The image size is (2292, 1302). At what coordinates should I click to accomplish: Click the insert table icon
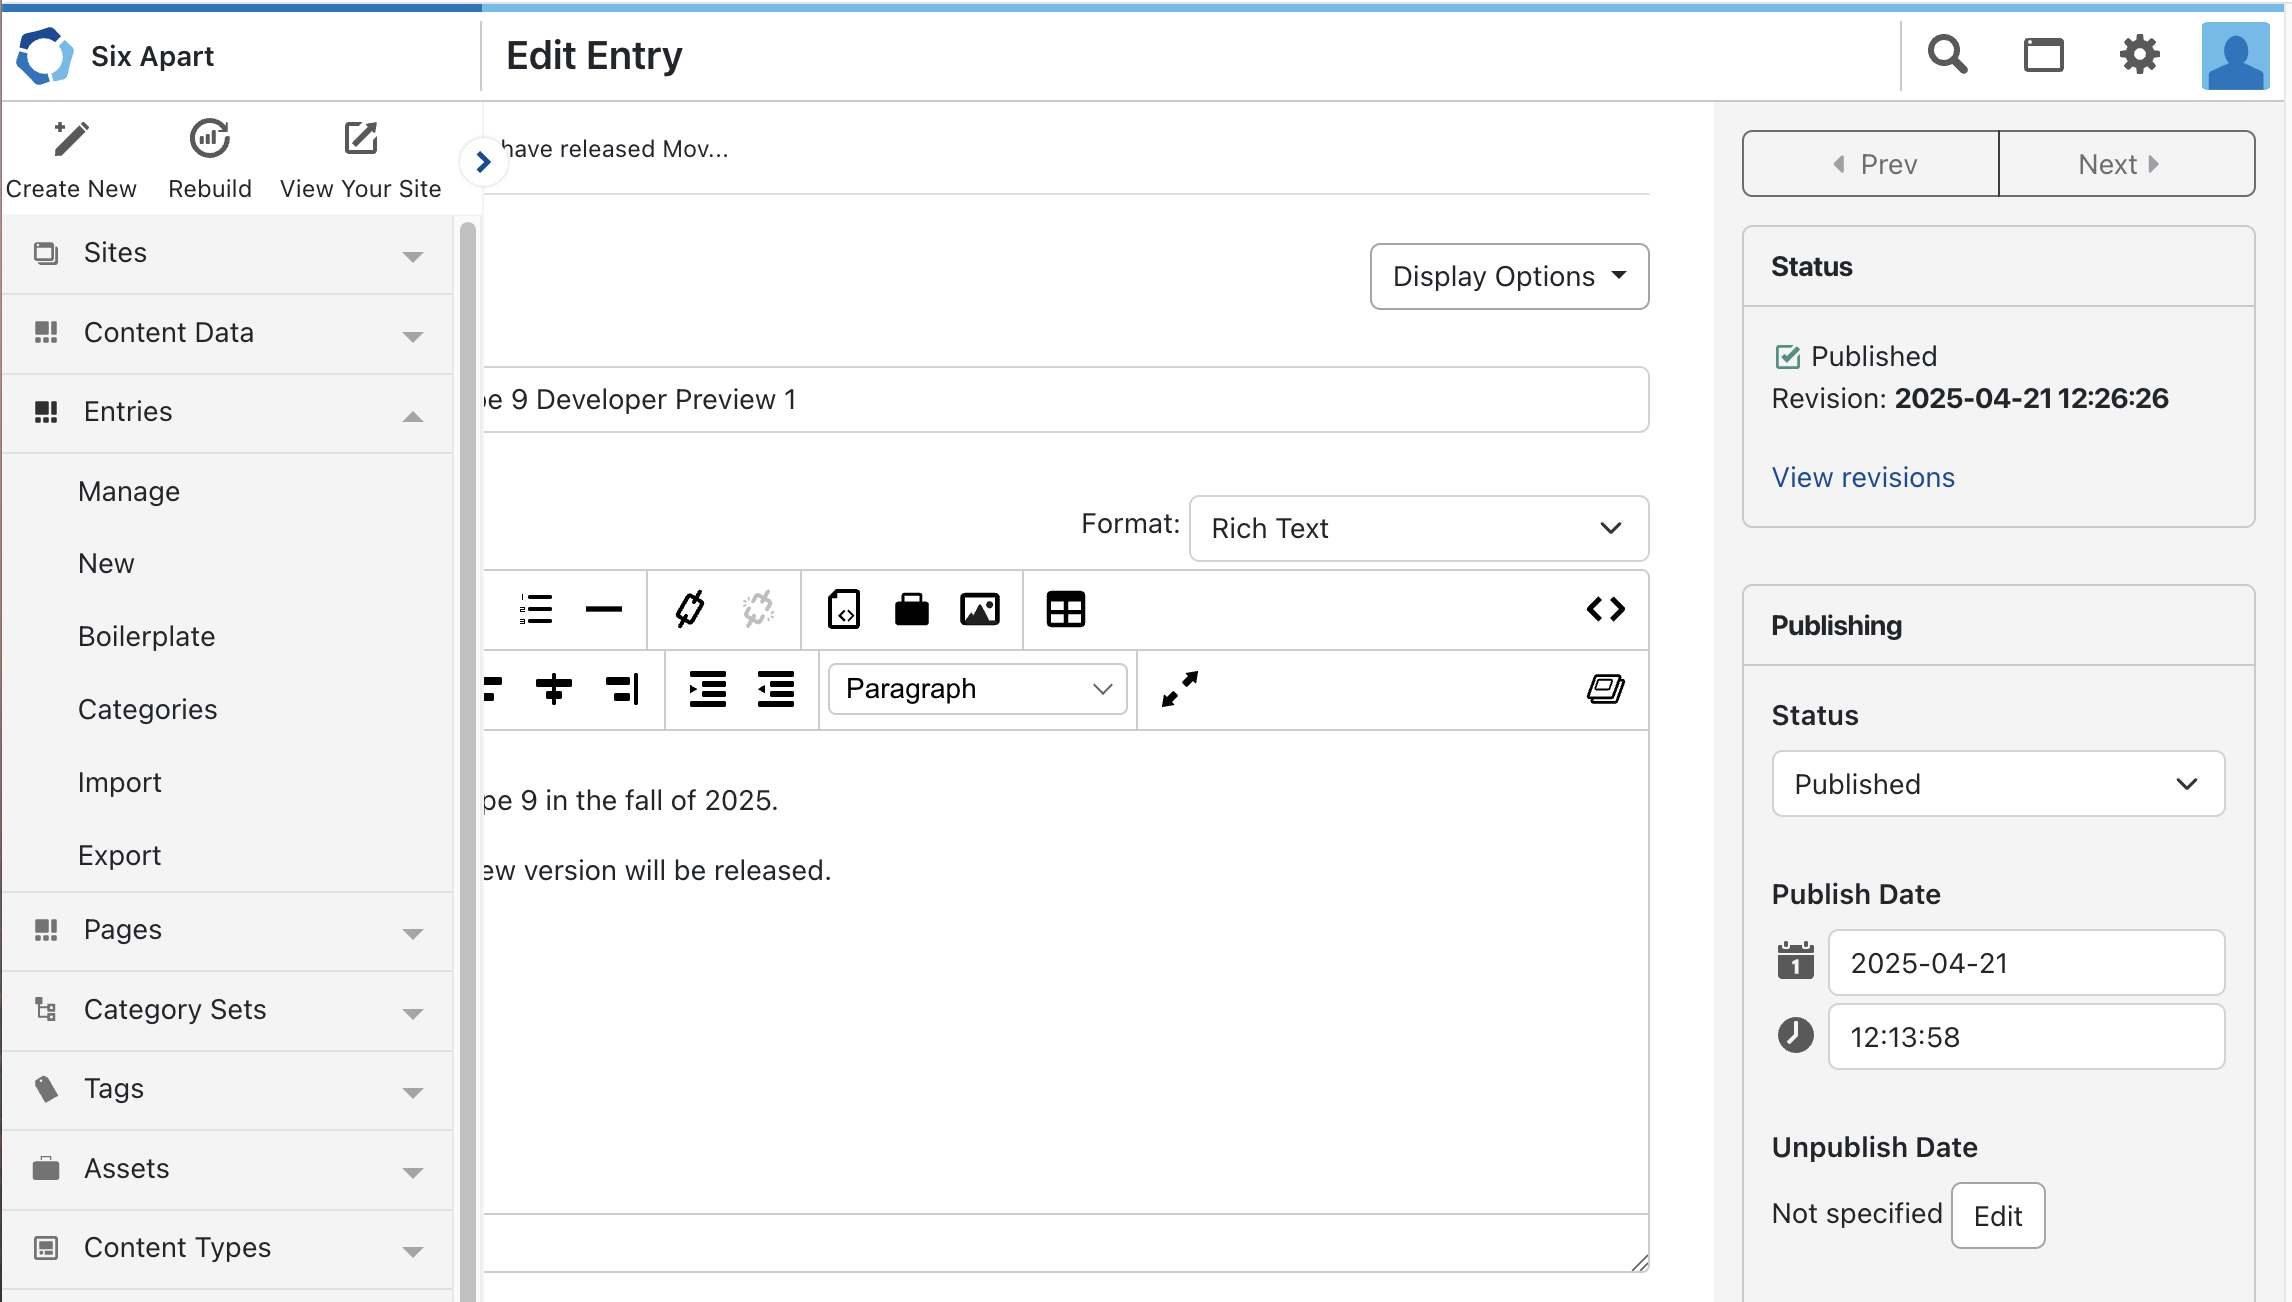1065,609
